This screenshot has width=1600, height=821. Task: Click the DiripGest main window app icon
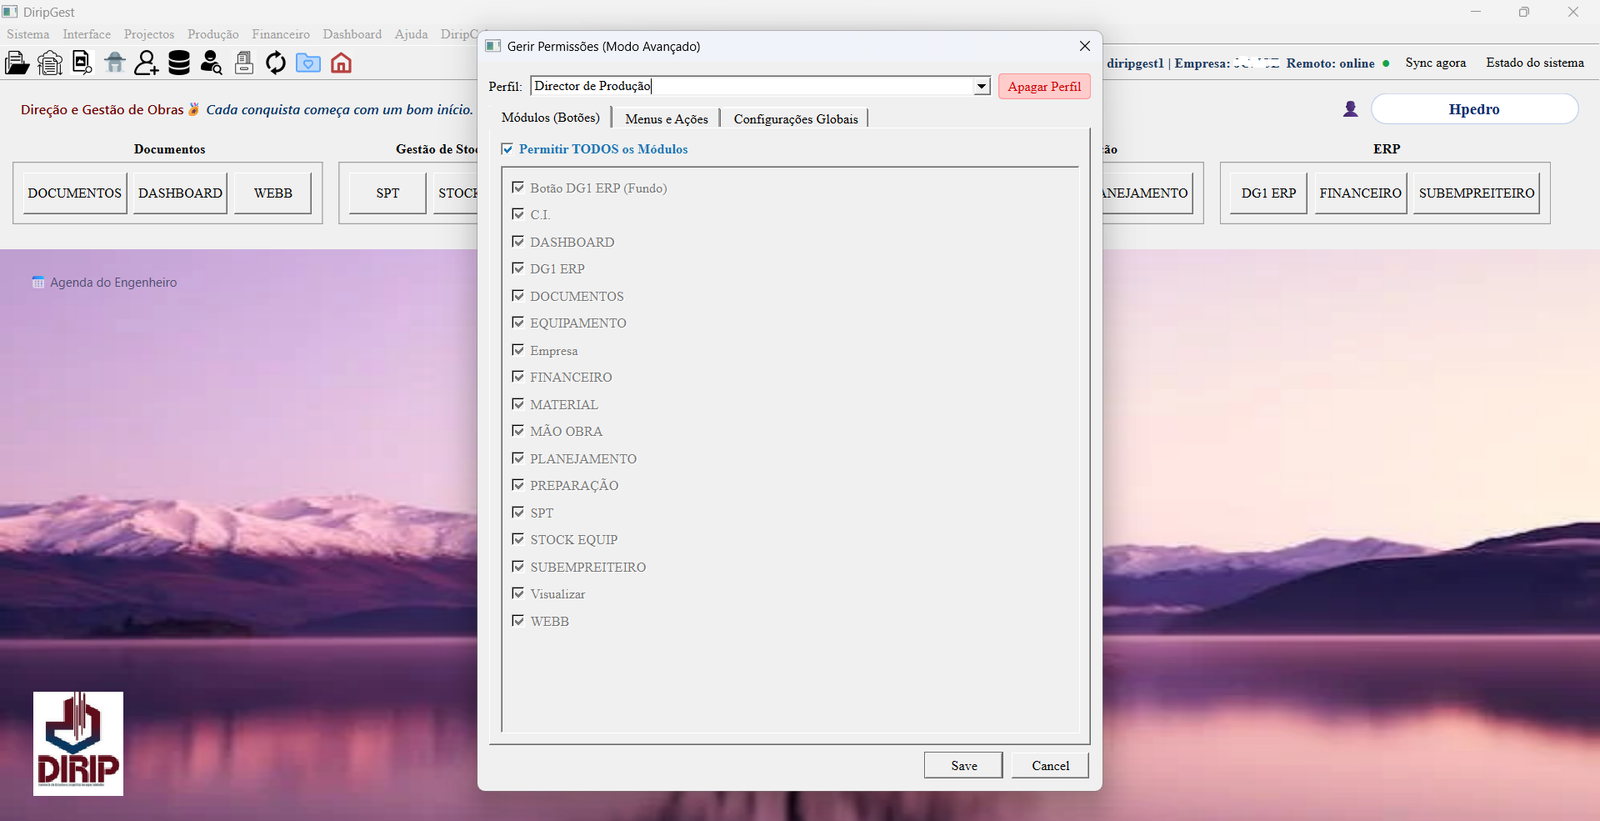click(10, 12)
